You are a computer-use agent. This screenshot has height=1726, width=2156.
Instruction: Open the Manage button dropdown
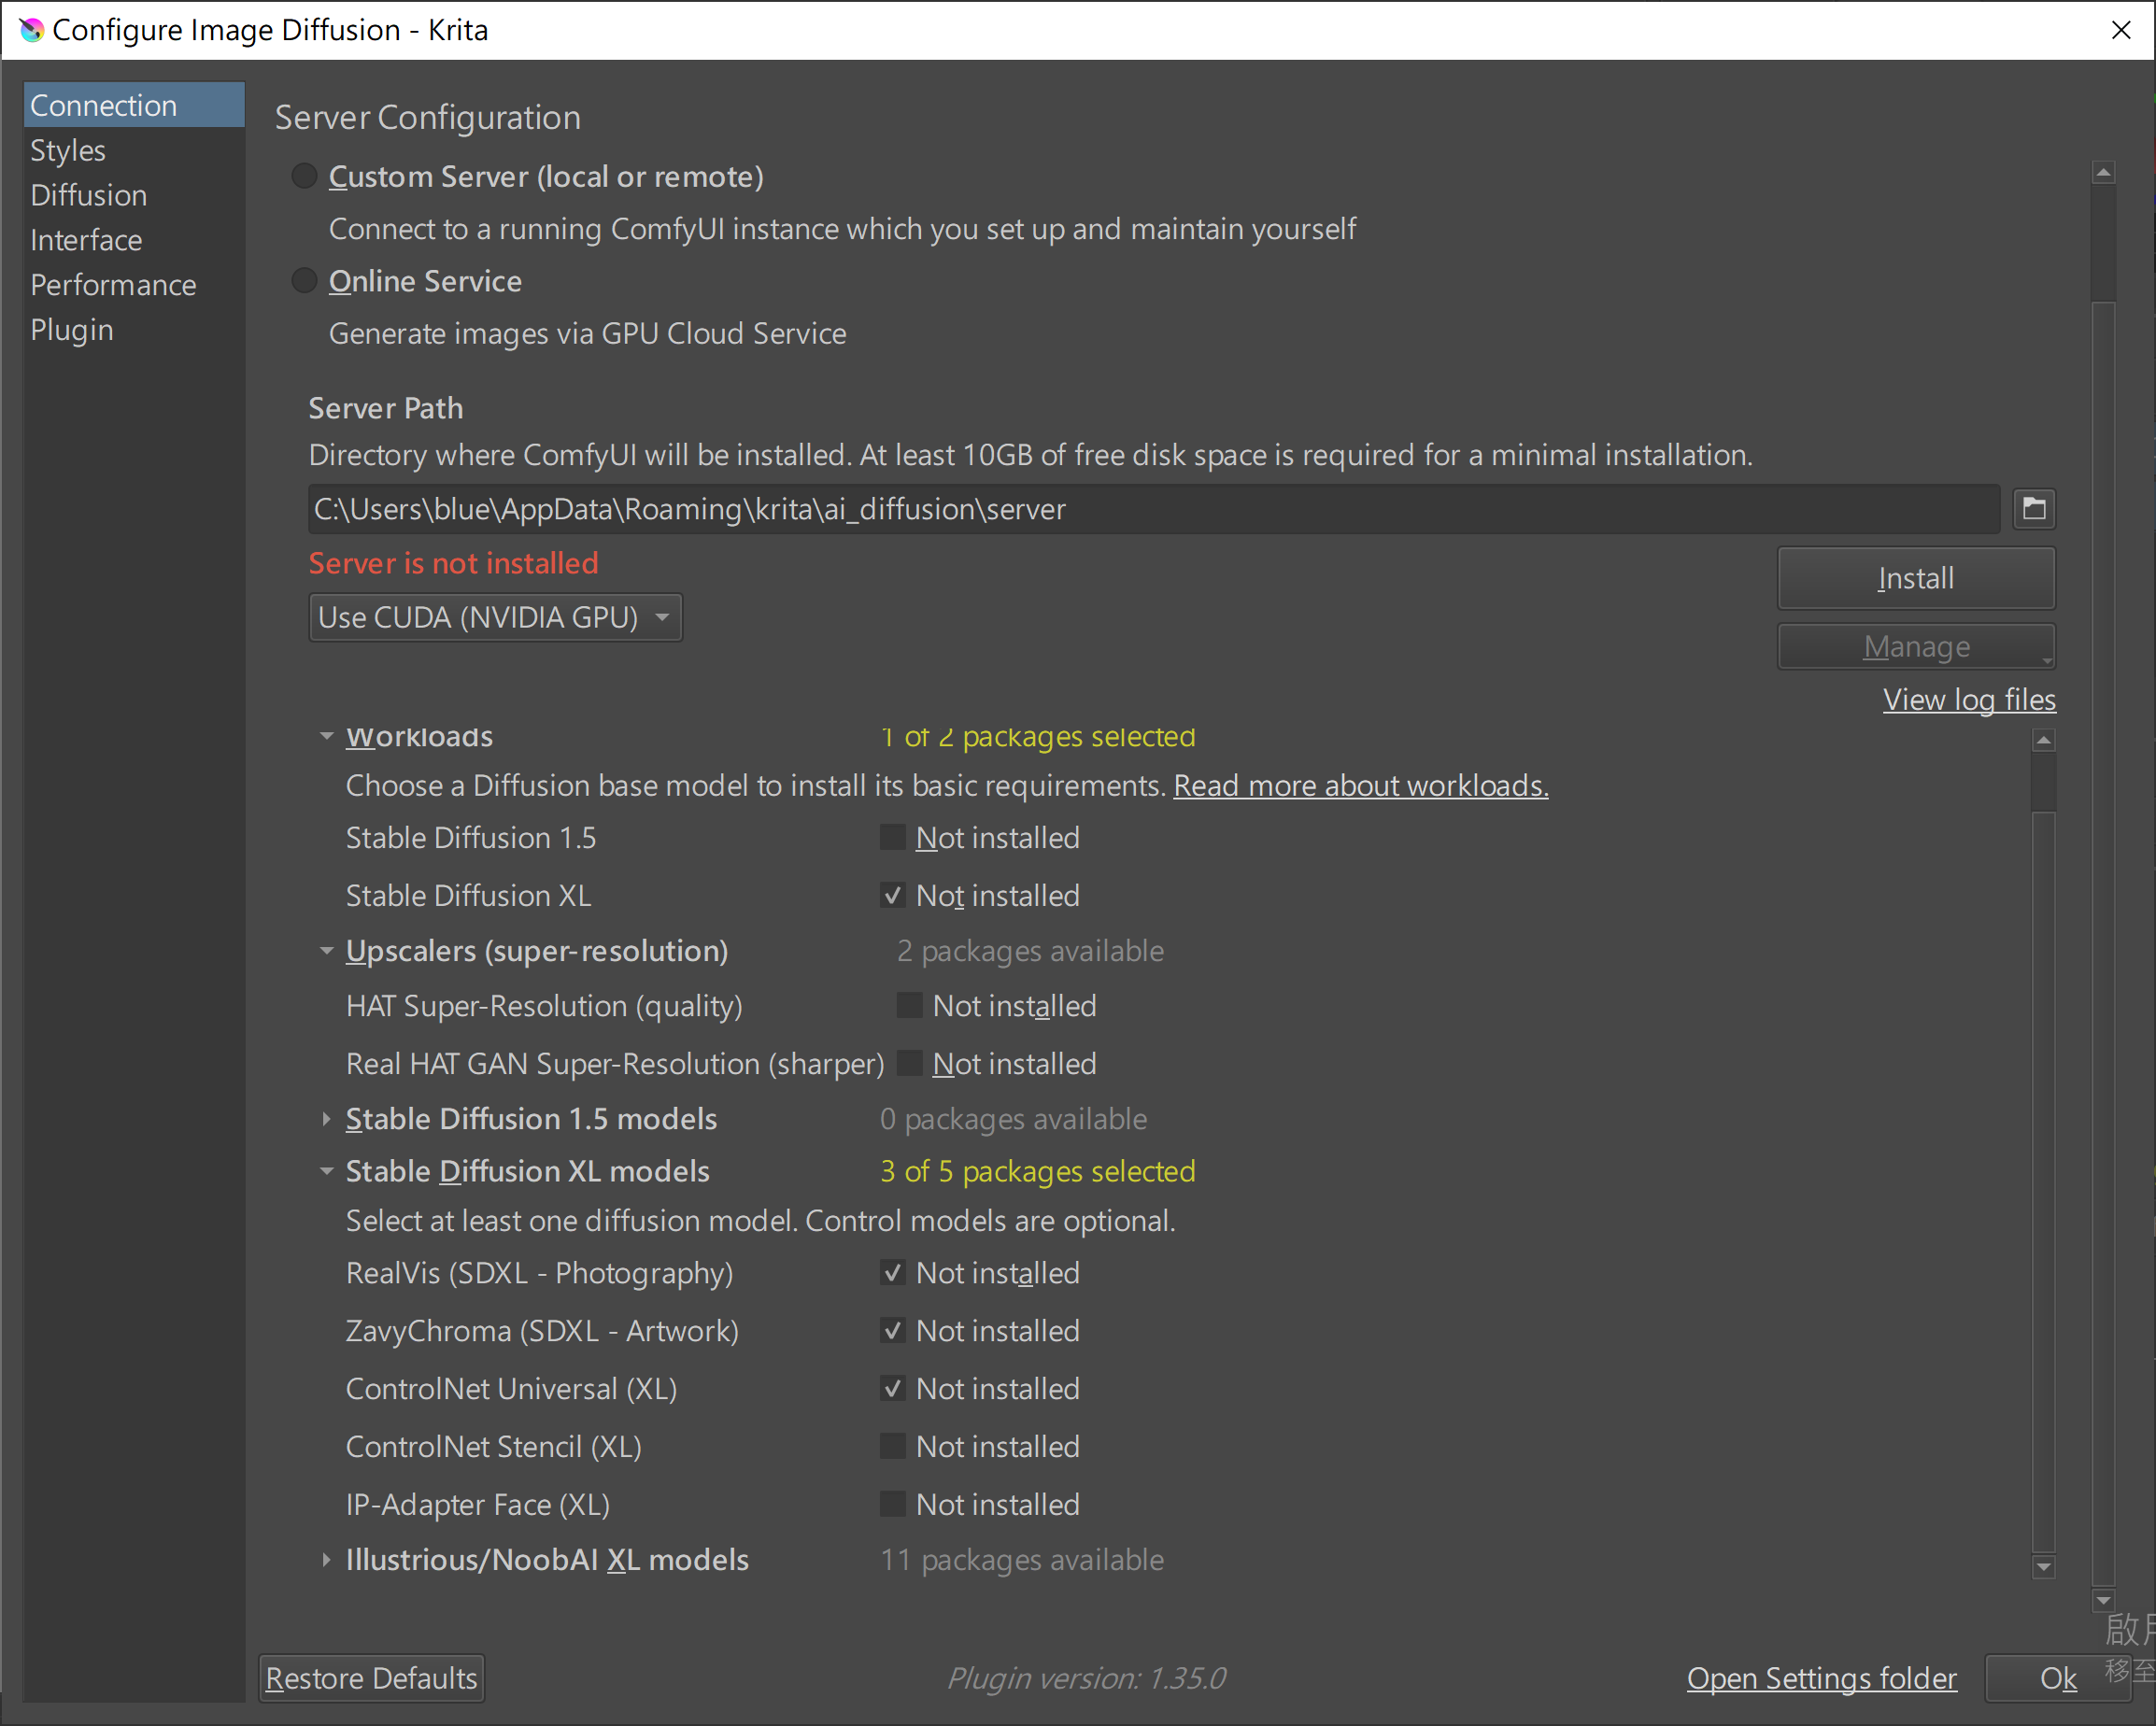point(1916,647)
